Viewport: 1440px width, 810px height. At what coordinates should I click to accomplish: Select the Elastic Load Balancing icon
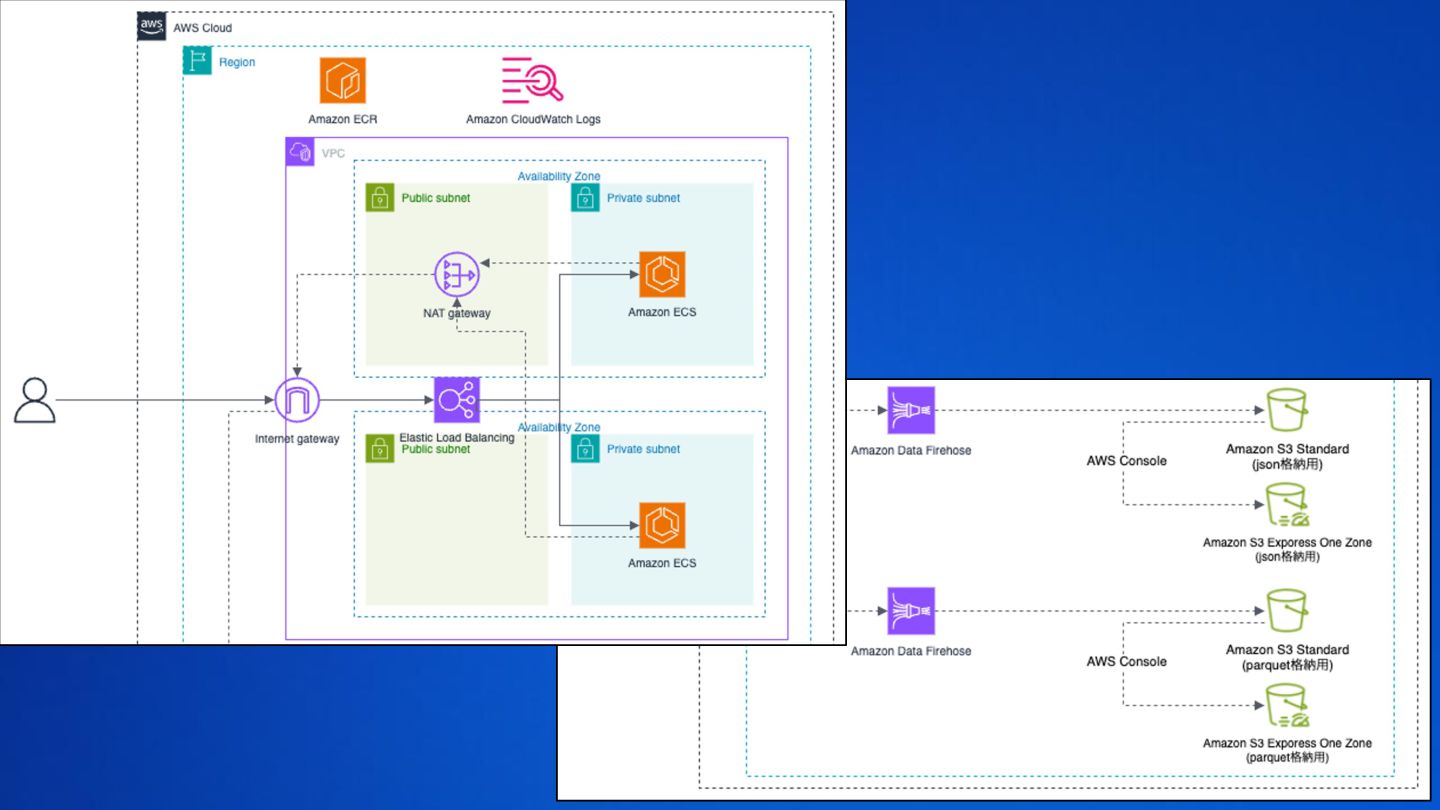pyautogui.click(x=457, y=400)
